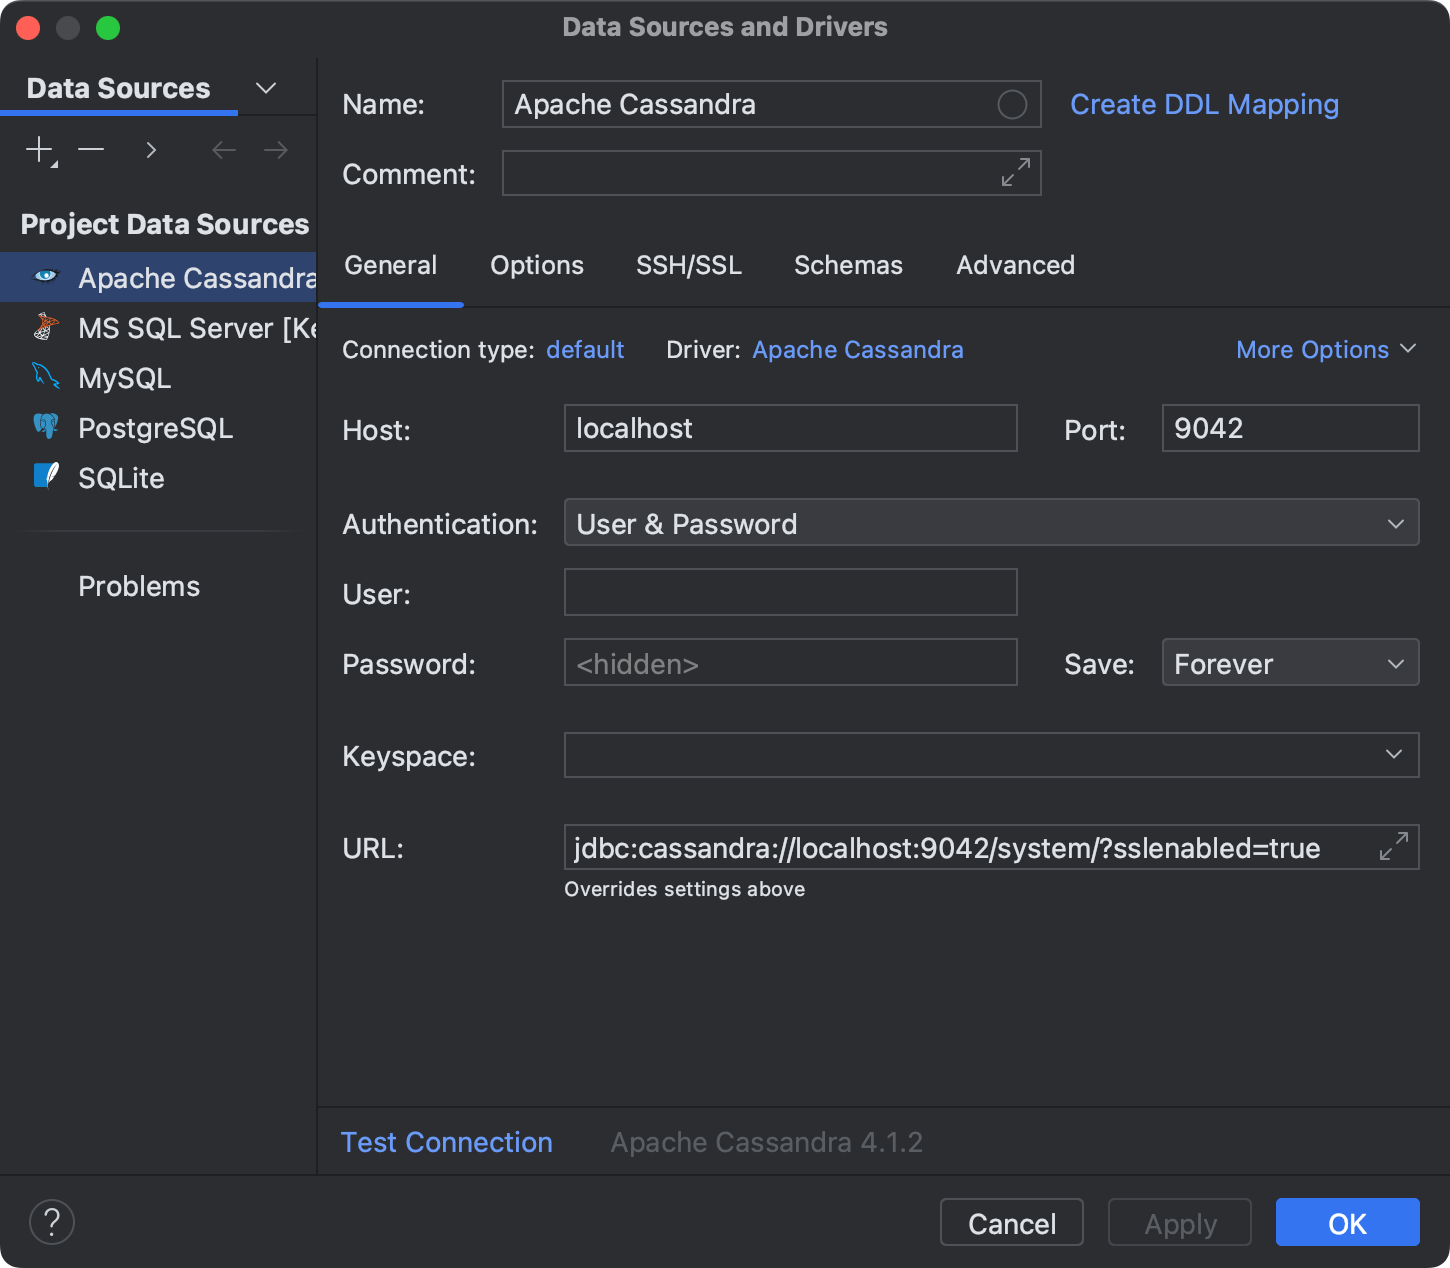This screenshot has width=1450, height=1268.
Task: Open the Schemas tab
Action: (848, 265)
